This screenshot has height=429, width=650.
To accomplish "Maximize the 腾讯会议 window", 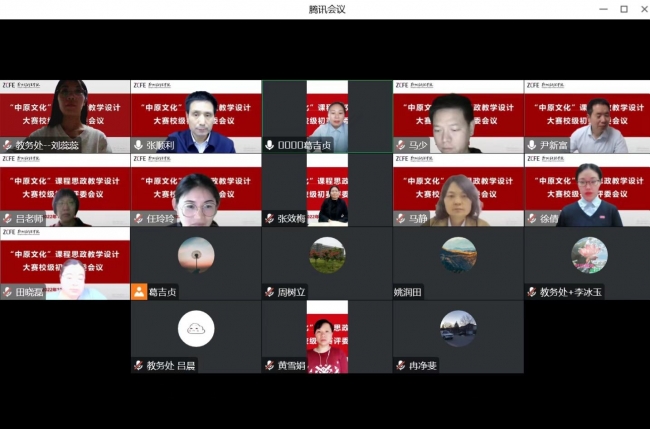I will (x=624, y=9).
